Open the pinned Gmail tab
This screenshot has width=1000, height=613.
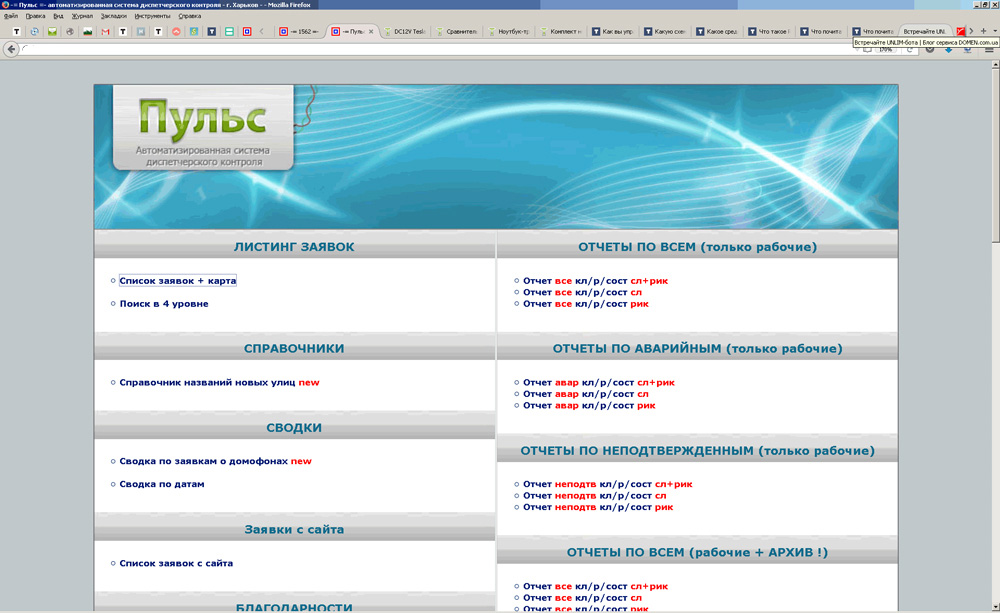[105, 32]
